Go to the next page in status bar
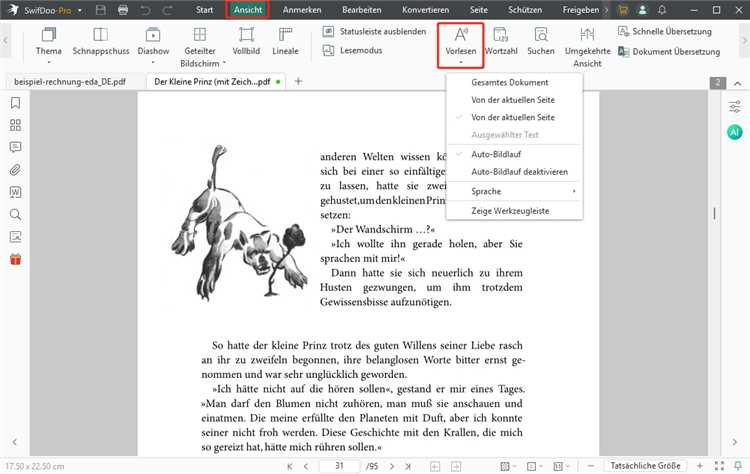 (392, 466)
